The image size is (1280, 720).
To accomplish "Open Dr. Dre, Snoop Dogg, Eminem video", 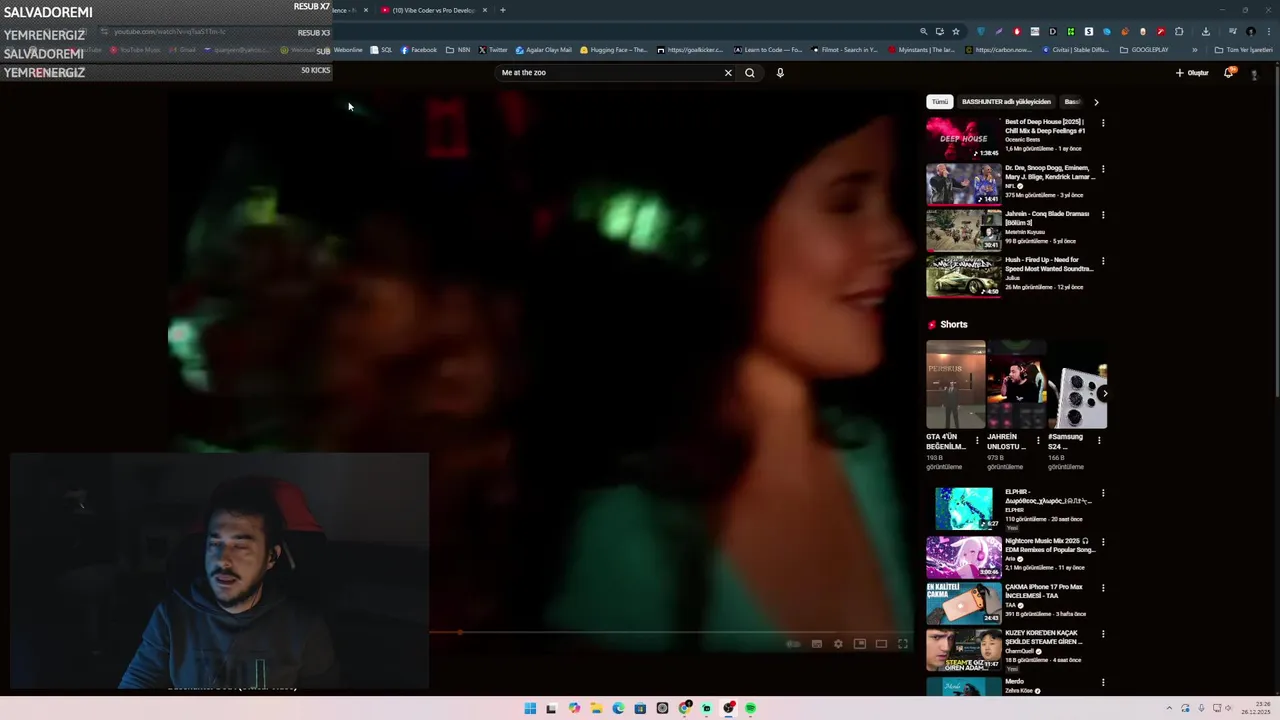I will [x=963, y=184].
